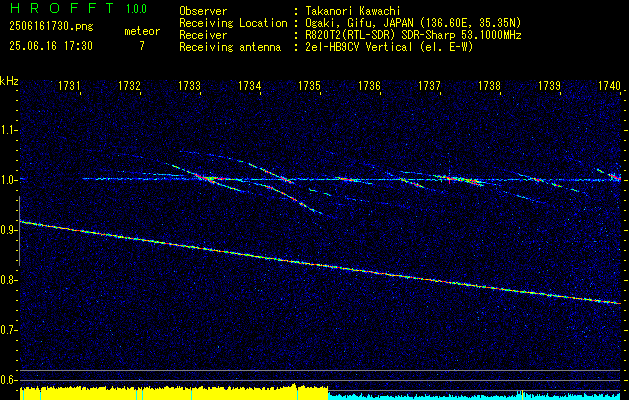629x400 pixels.
Task: Click the 1738 time axis label
Action: (x=489, y=86)
